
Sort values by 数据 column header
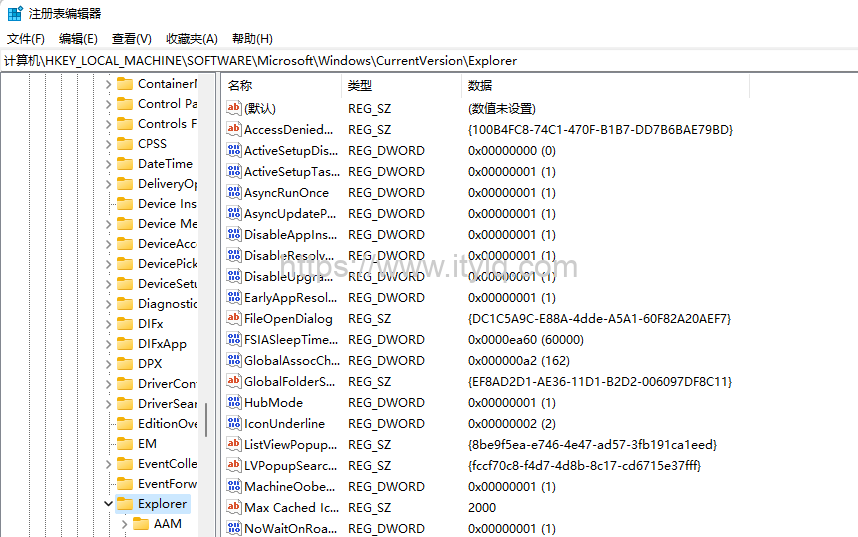(606, 85)
